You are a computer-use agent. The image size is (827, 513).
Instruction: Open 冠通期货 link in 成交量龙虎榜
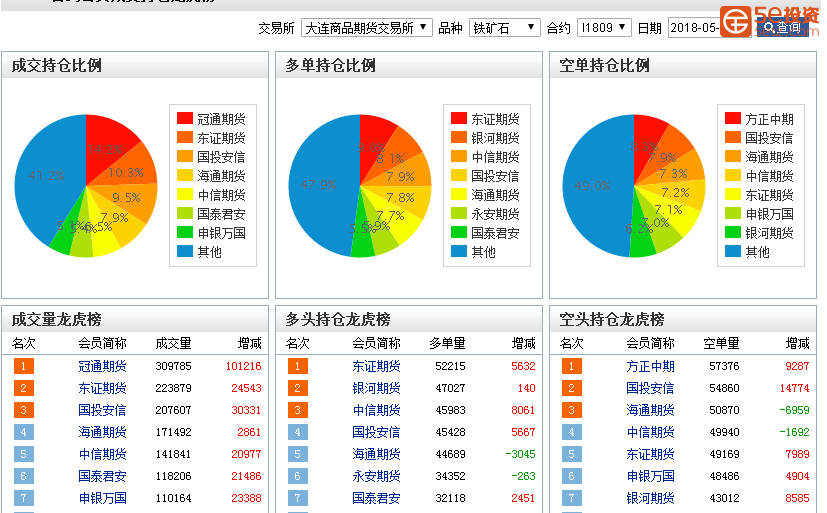click(102, 367)
